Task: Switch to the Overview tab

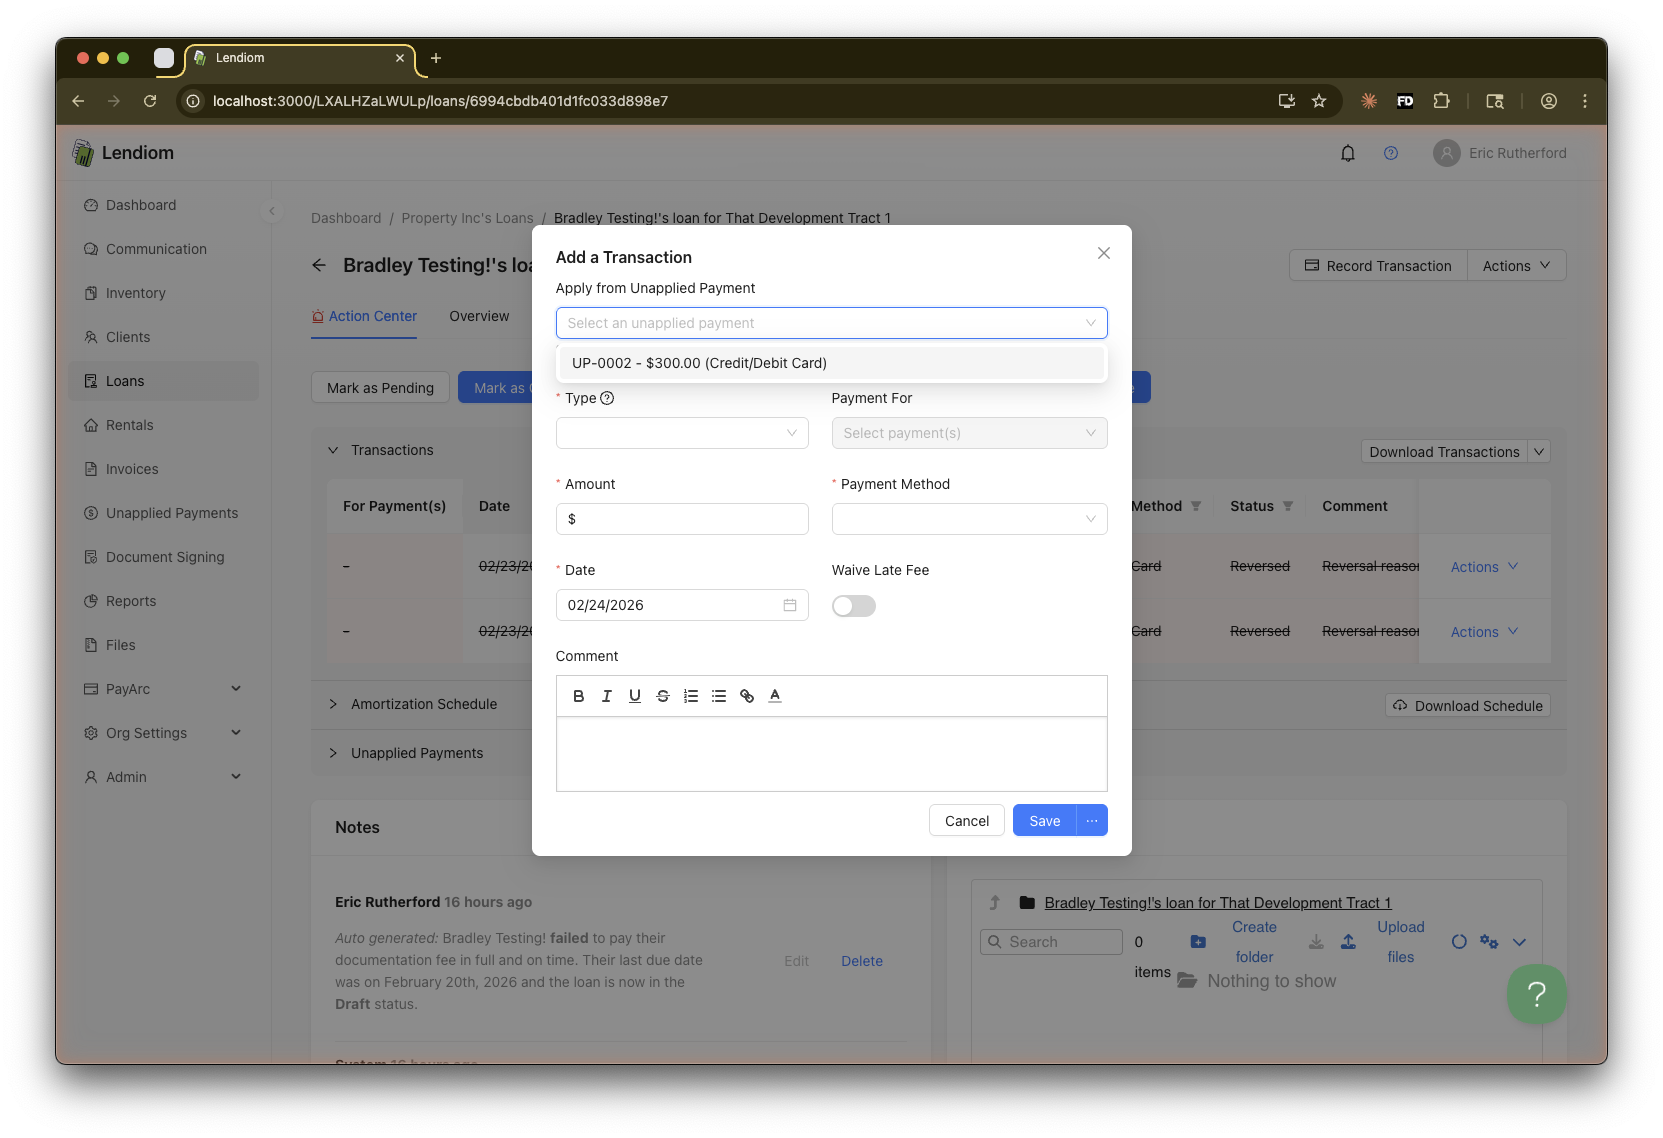Action: click(x=479, y=316)
